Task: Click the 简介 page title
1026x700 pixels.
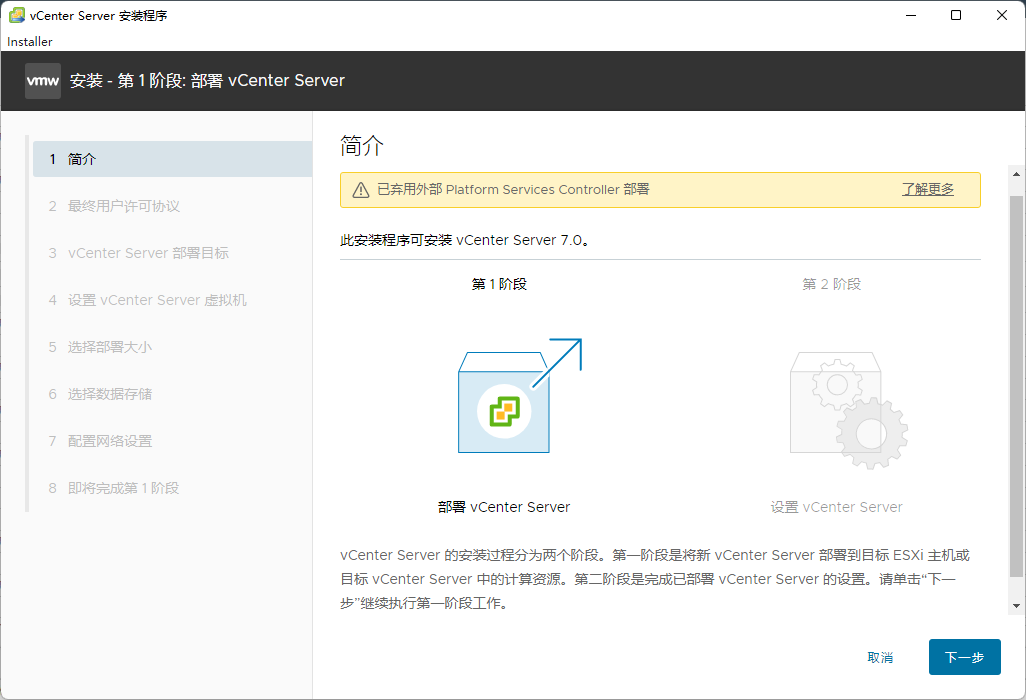Action: pyautogui.click(x=362, y=145)
